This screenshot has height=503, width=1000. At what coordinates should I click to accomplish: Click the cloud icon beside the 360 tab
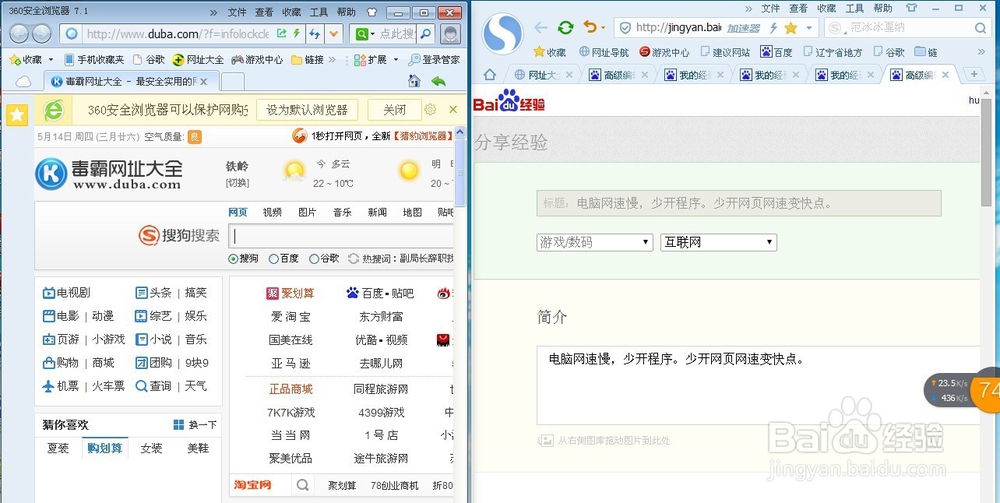pos(23,82)
